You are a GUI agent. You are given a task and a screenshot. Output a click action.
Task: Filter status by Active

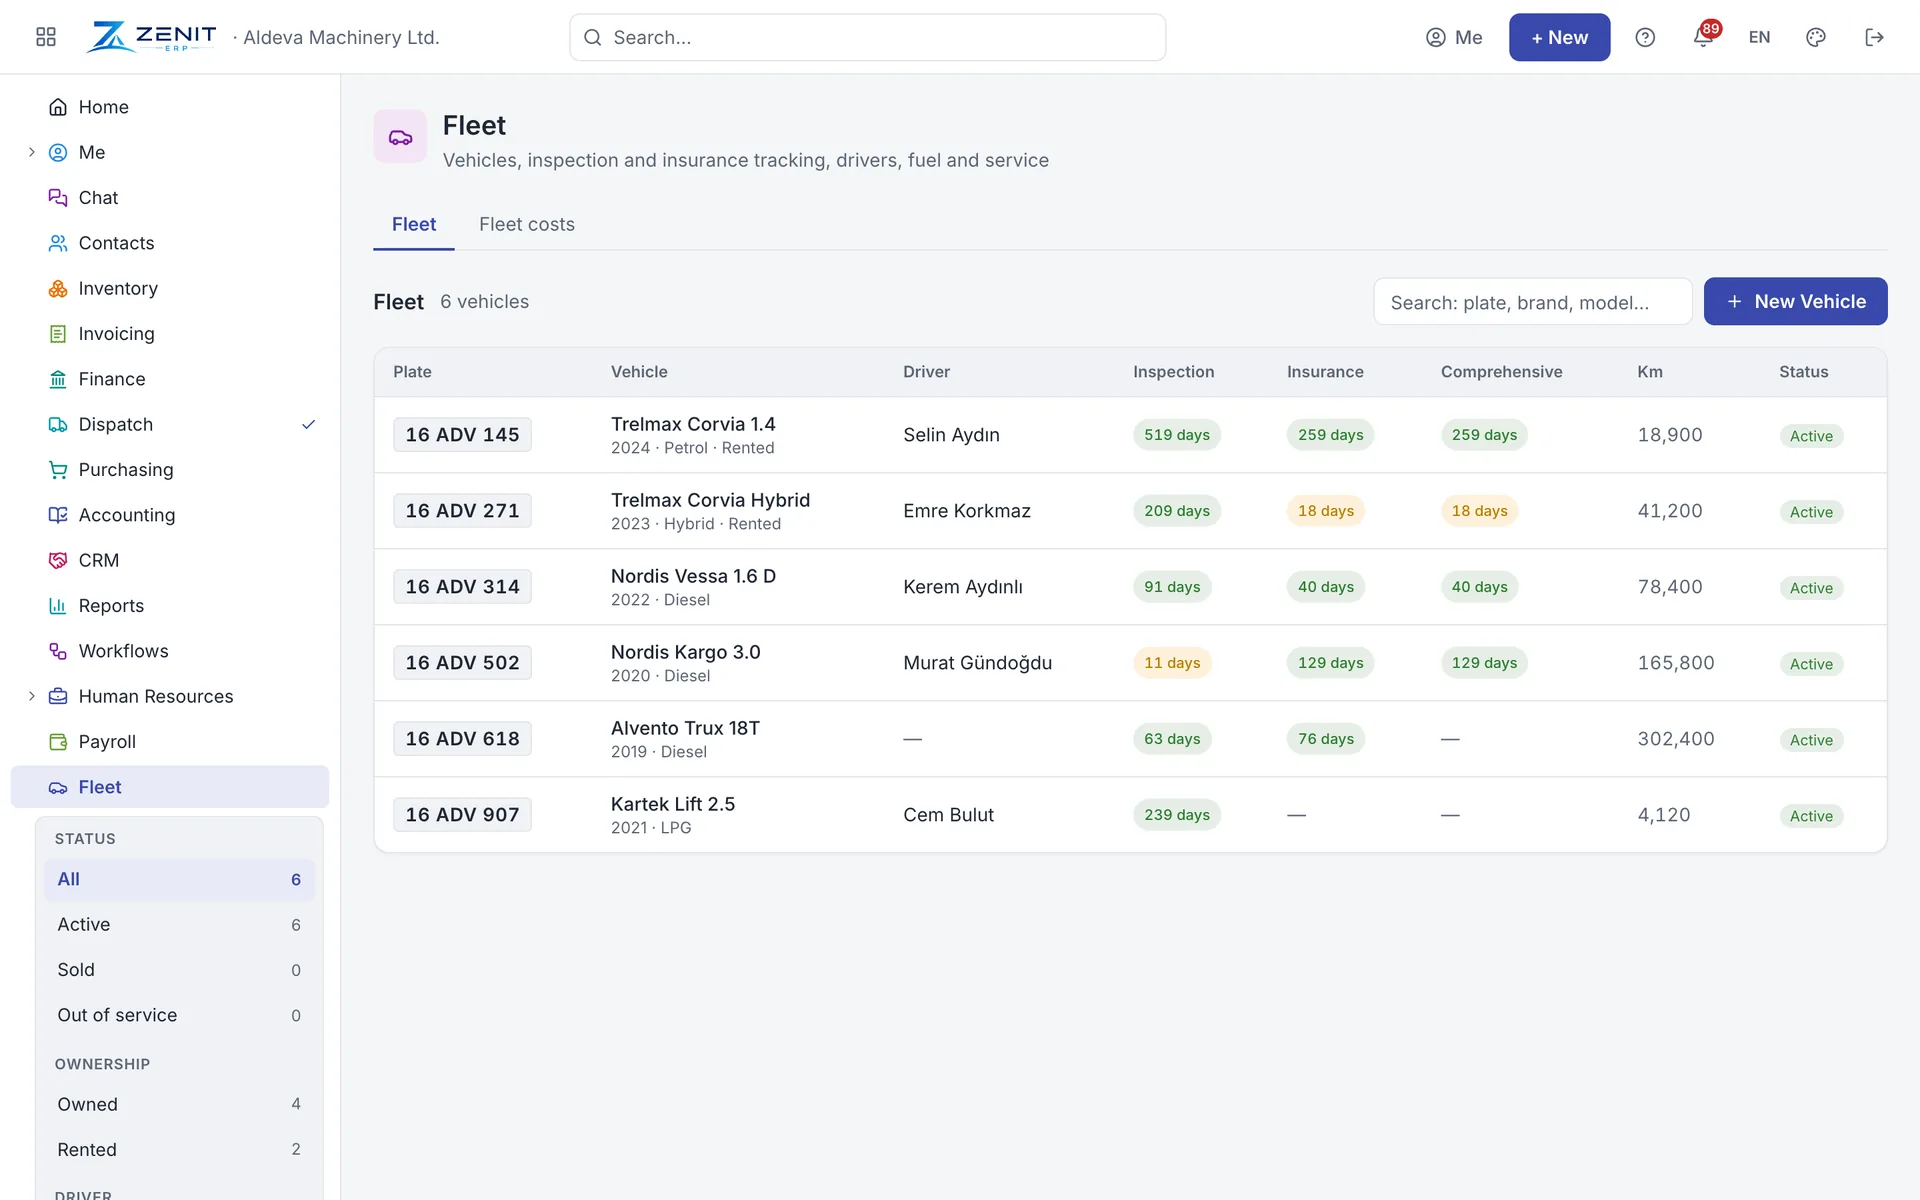tap(179, 925)
